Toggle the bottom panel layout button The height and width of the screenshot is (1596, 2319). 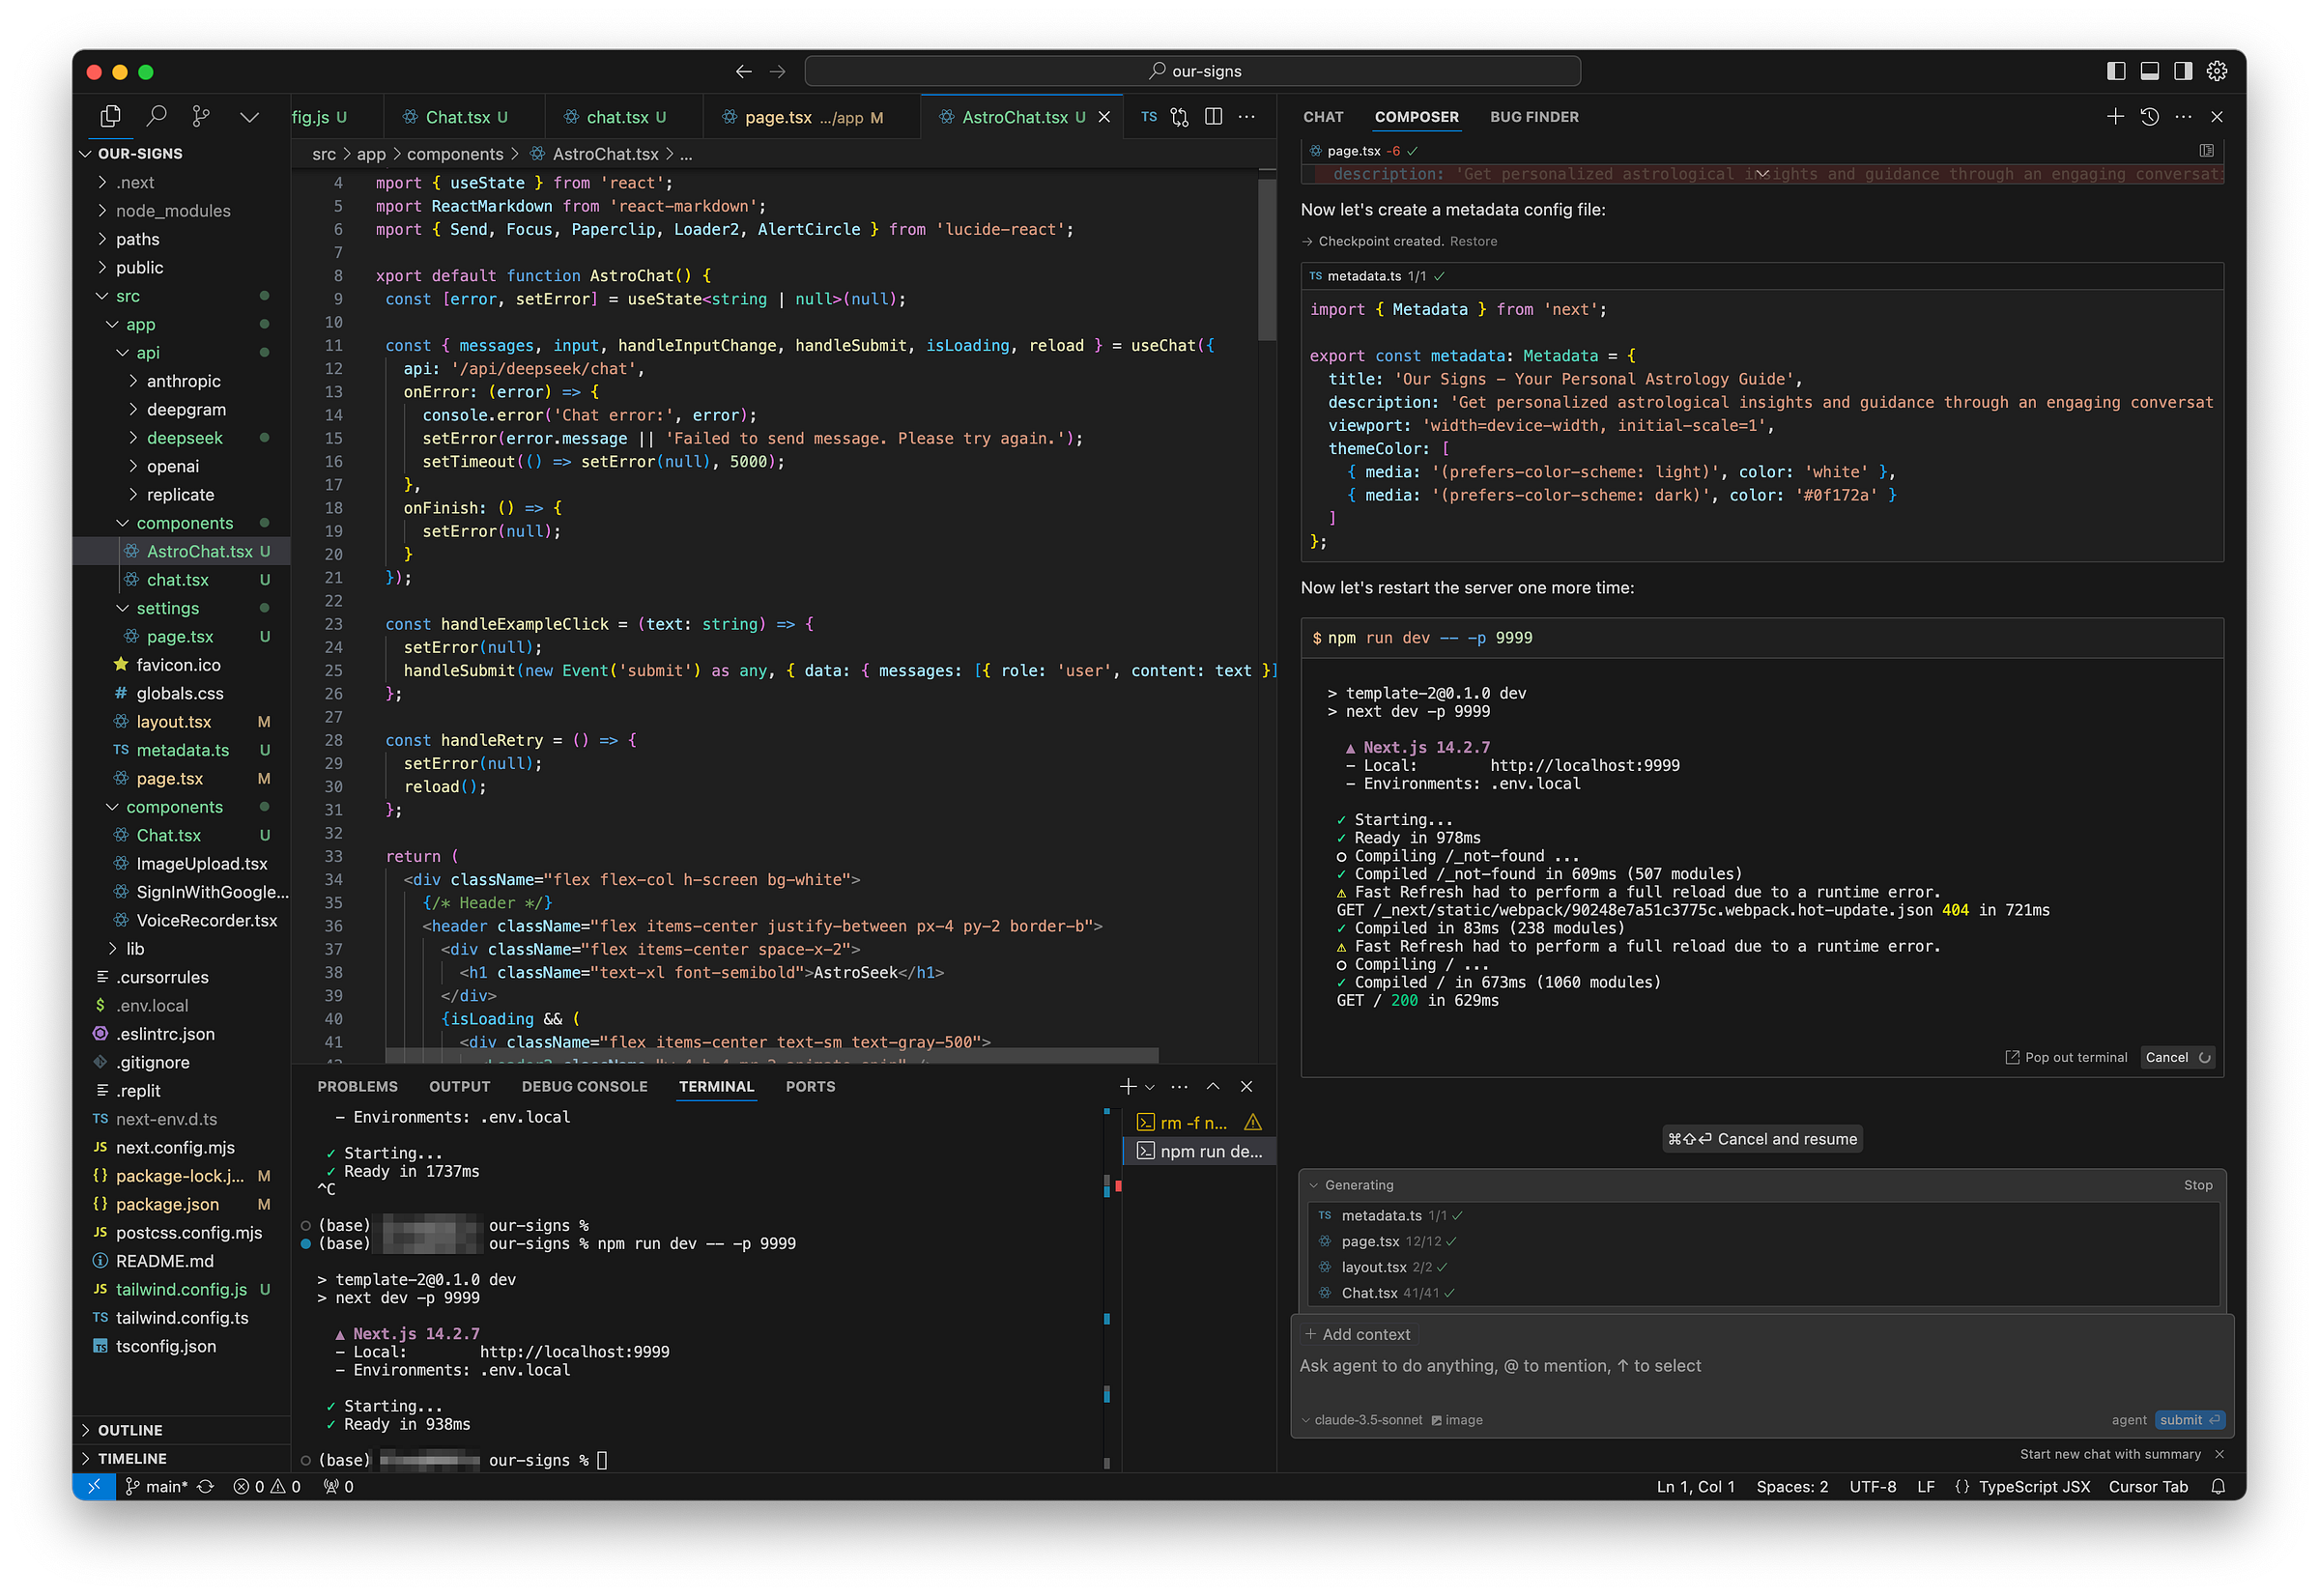(x=2149, y=71)
